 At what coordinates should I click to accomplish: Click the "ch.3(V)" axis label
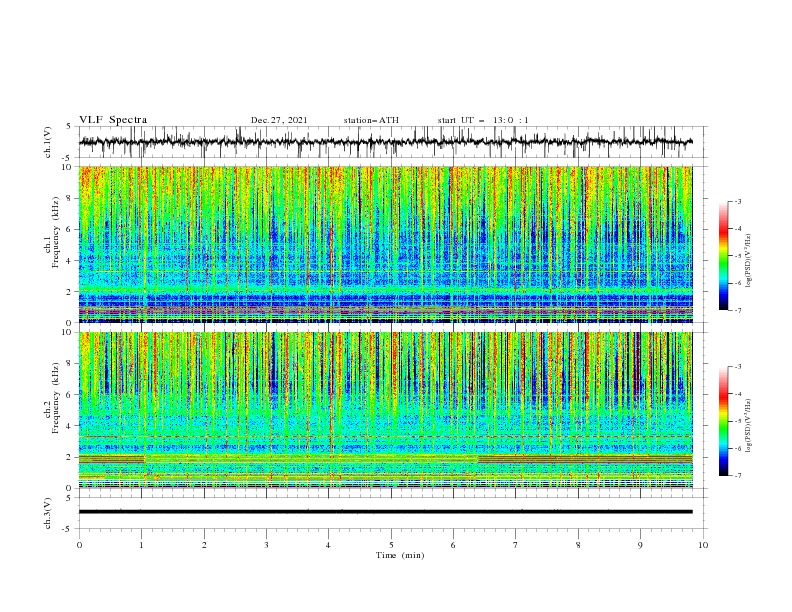tap(48, 513)
